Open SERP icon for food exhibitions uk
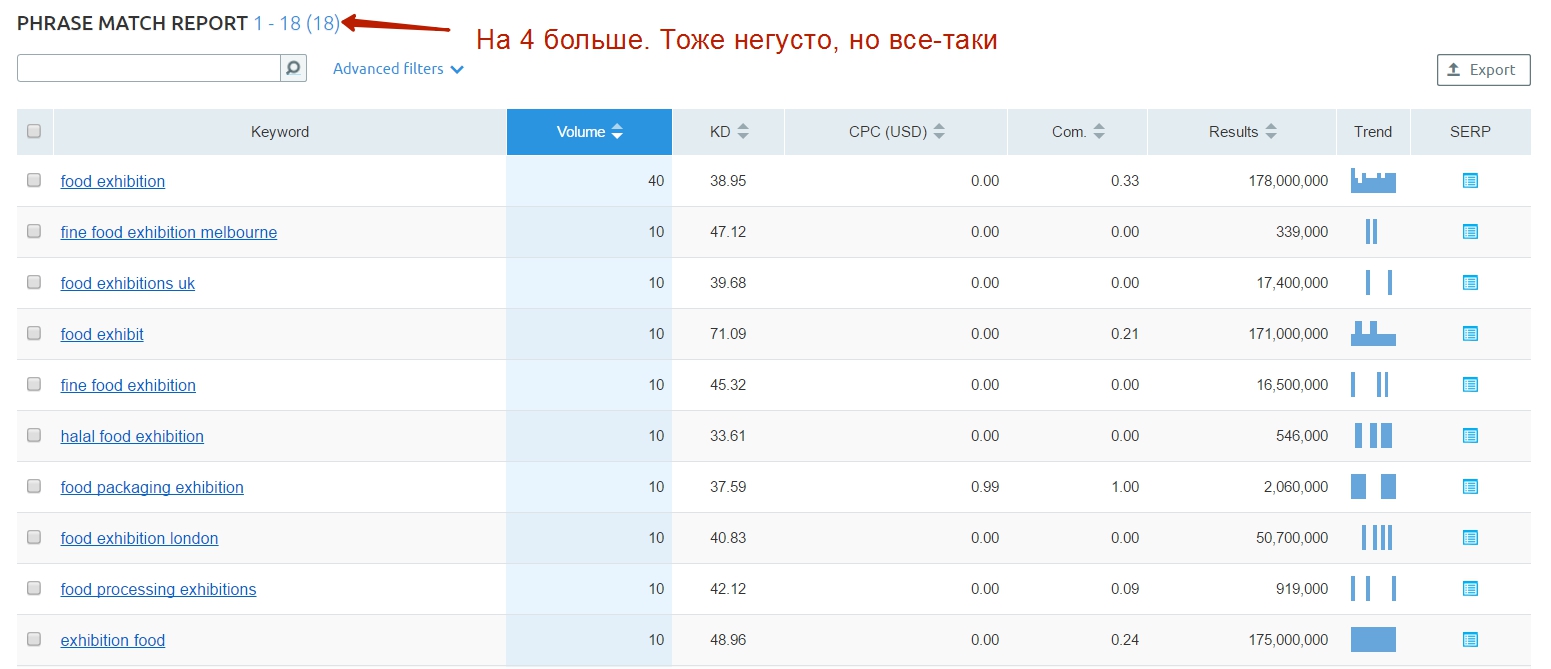The image size is (1551, 669). coord(1470,283)
